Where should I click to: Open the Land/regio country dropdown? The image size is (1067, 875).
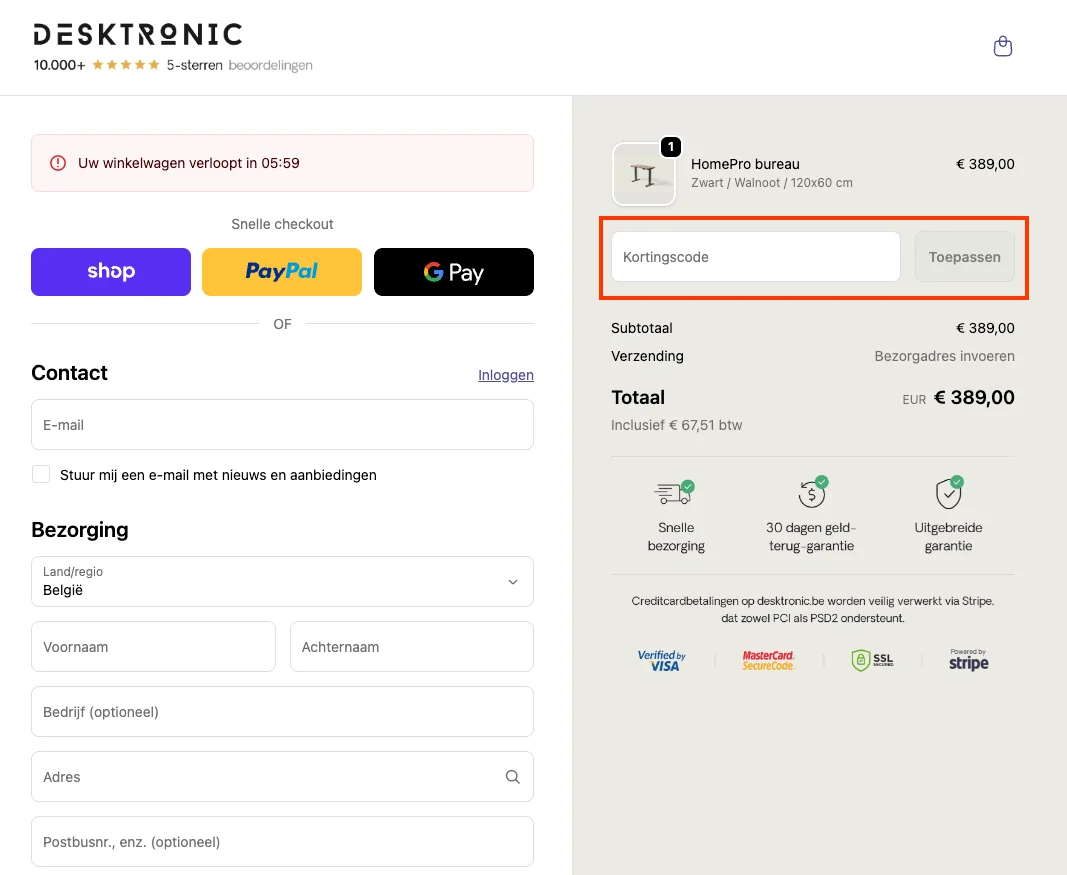coord(282,582)
